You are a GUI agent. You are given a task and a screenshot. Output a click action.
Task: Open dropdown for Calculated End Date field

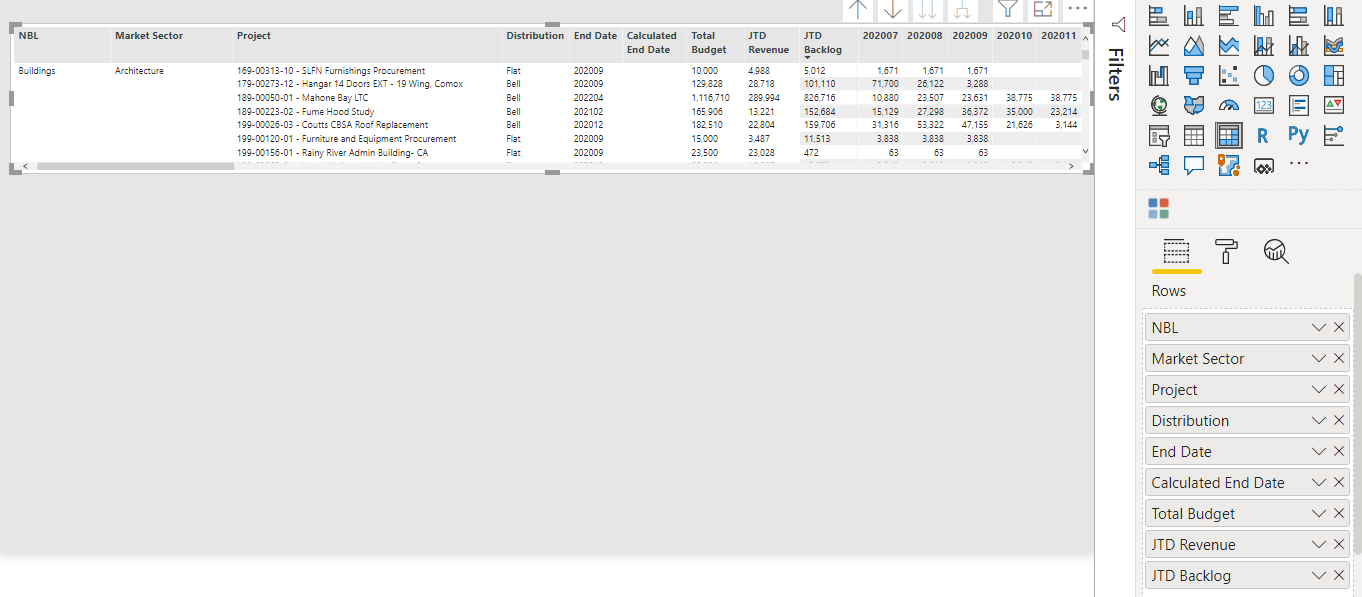coord(1319,483)
